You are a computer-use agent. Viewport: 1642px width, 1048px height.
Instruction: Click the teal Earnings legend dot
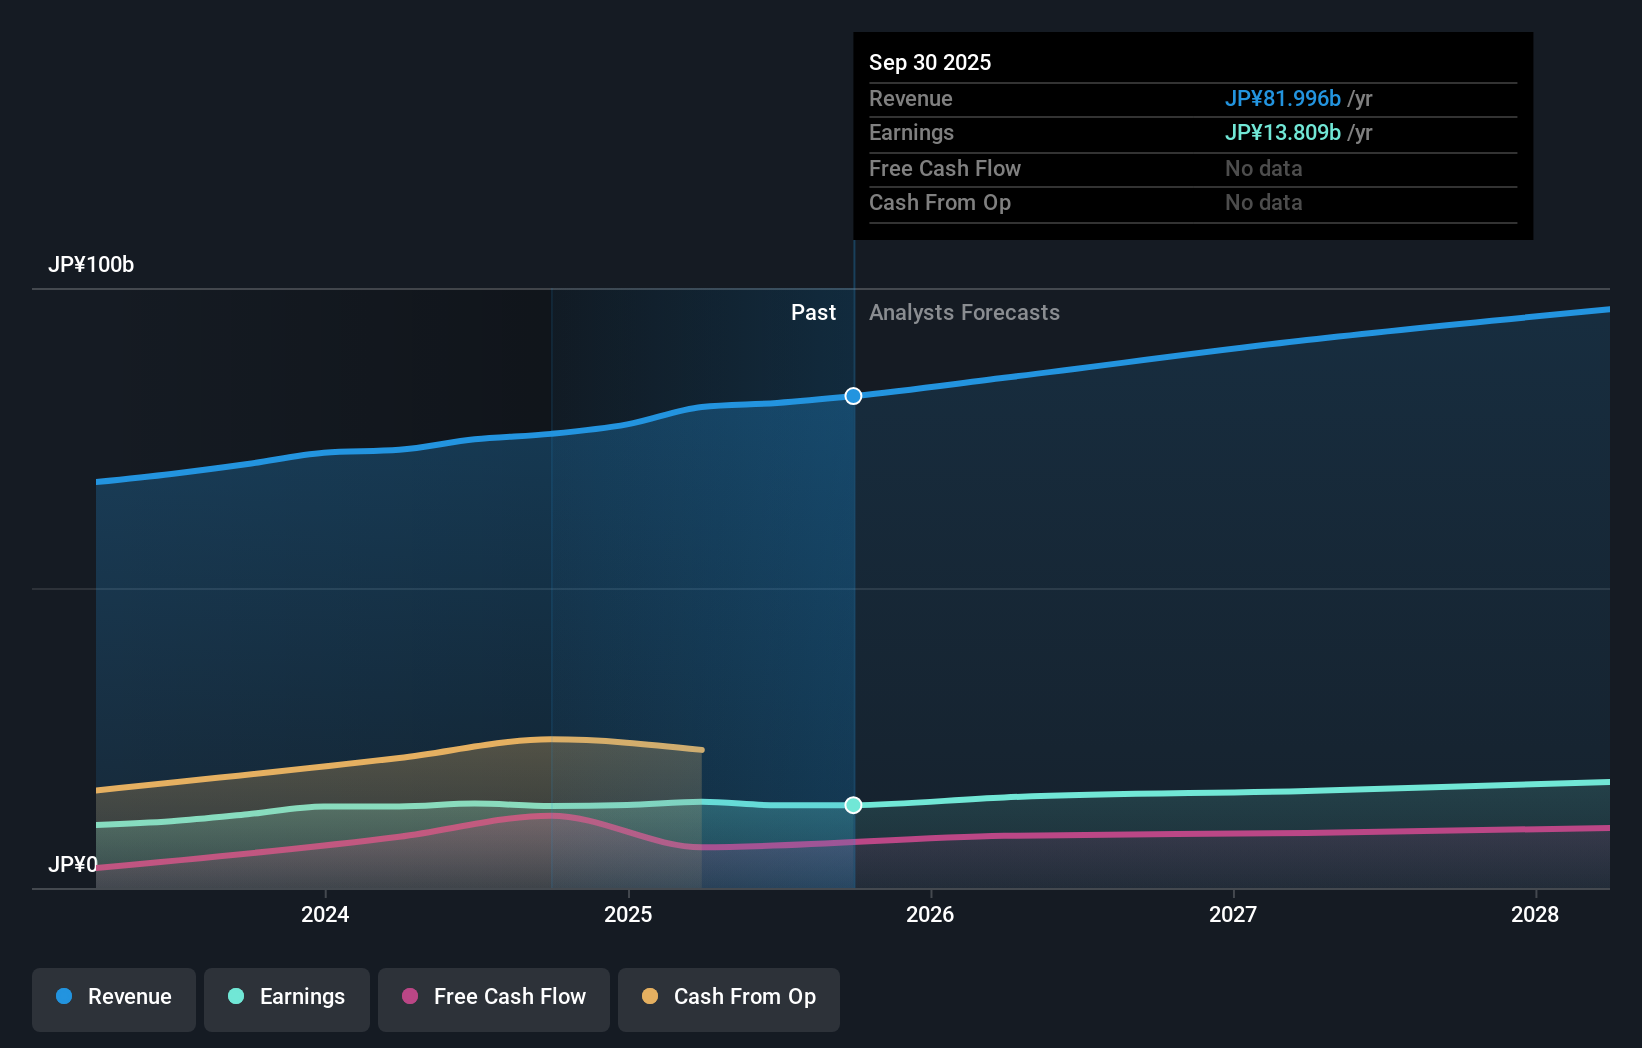tap(234, 997)
